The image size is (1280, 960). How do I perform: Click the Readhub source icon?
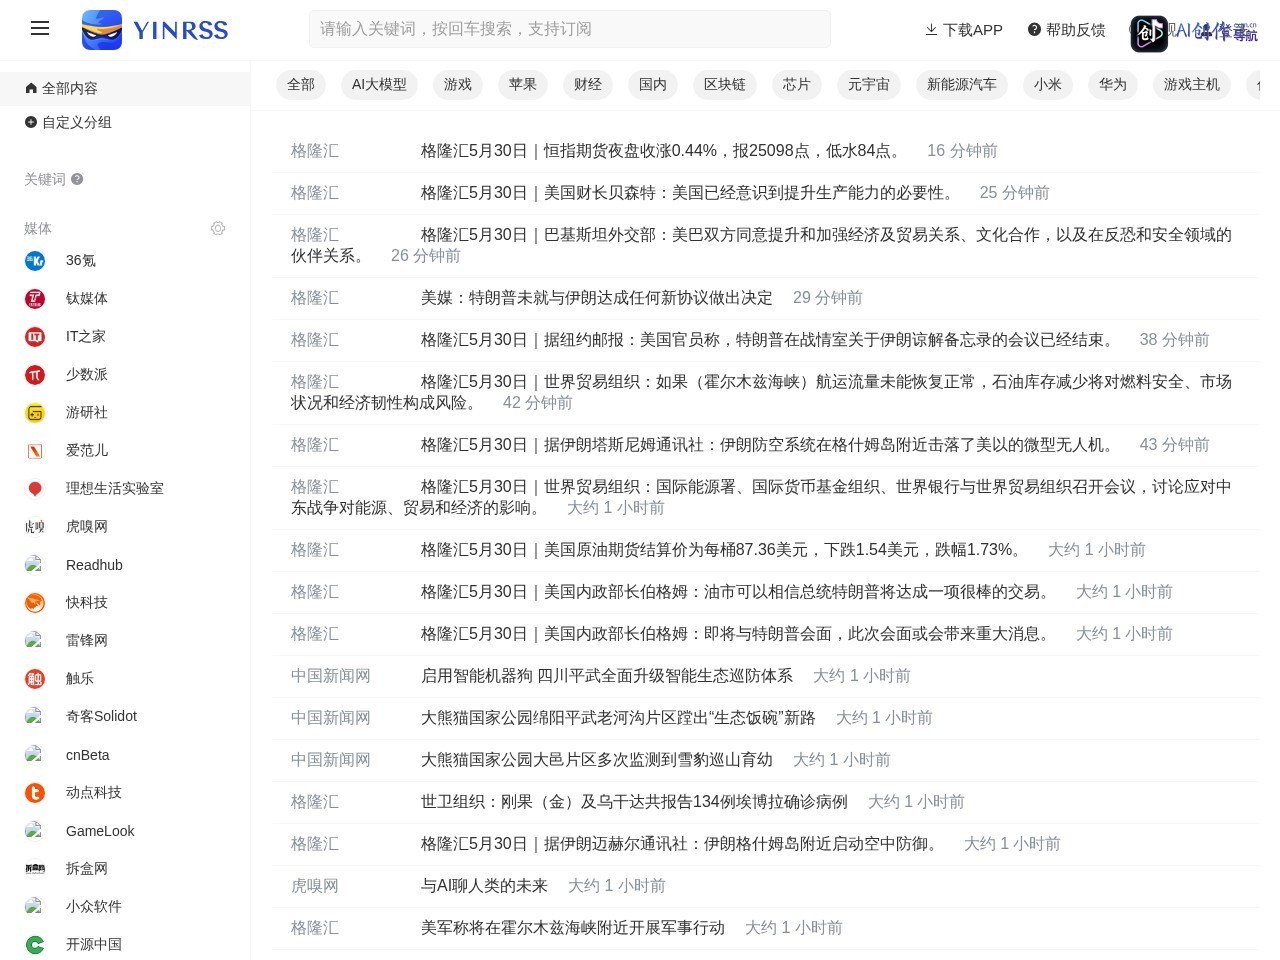35,565
